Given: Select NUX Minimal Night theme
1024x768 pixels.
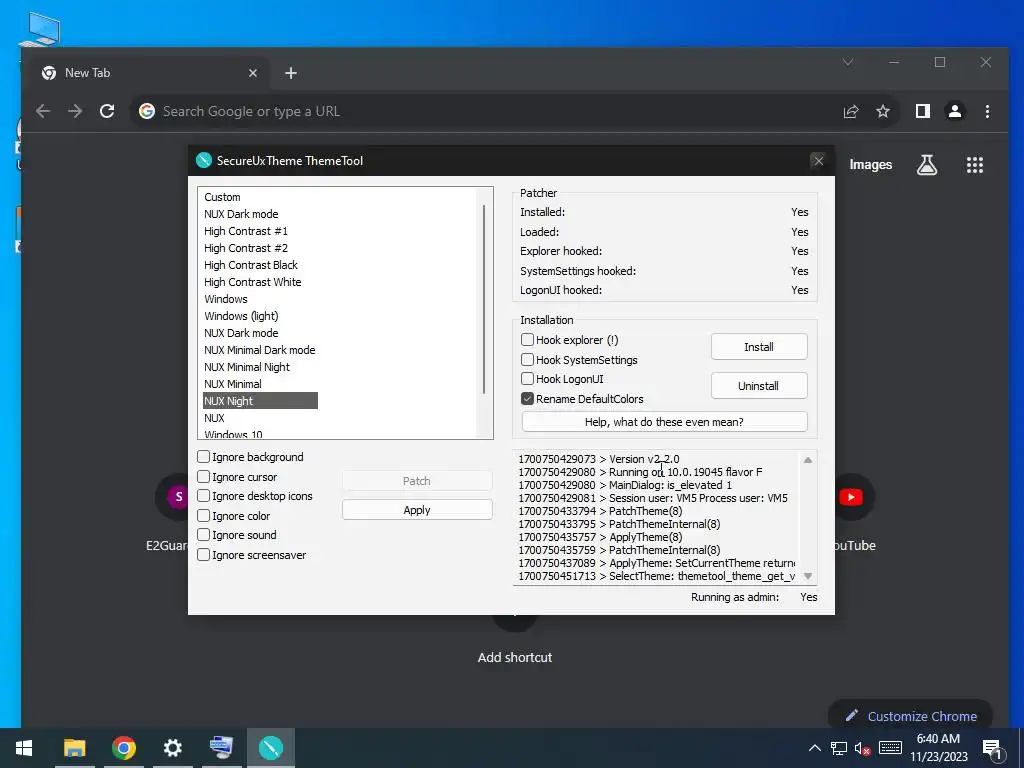Looking at the screenshot, I should pos(247,367).
